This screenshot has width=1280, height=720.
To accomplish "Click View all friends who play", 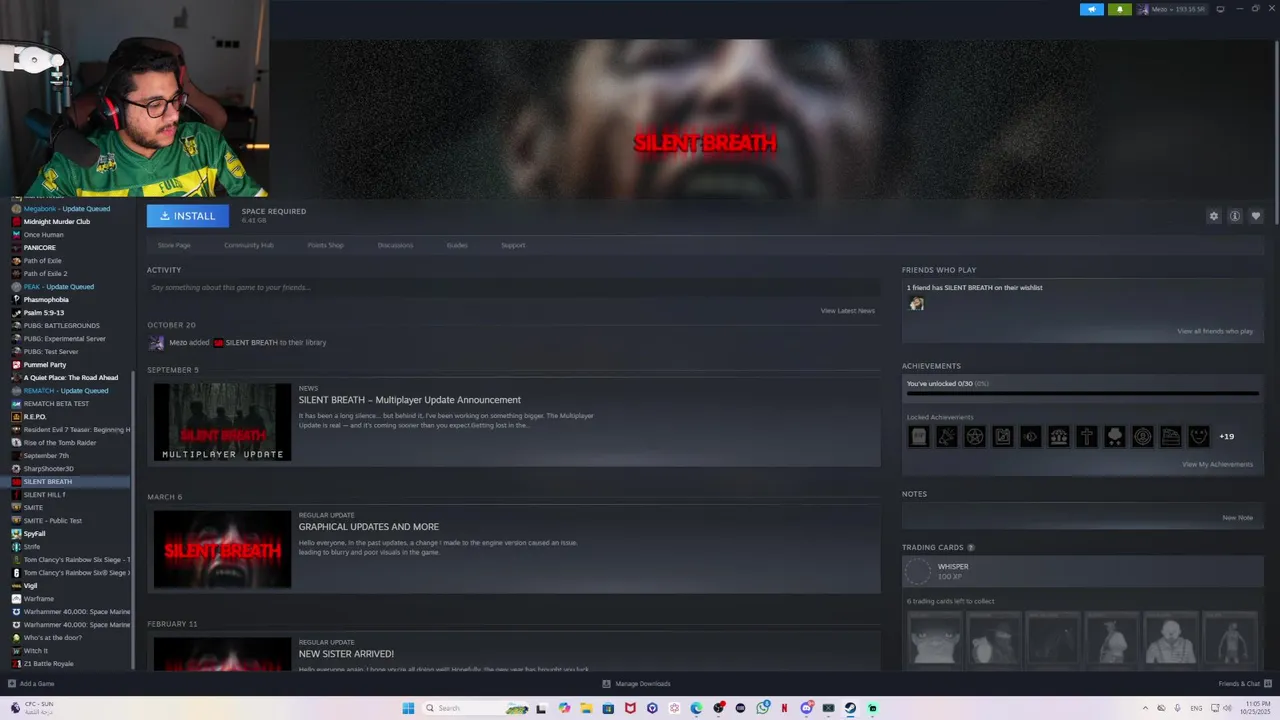I will click(x=1215, y=331).
